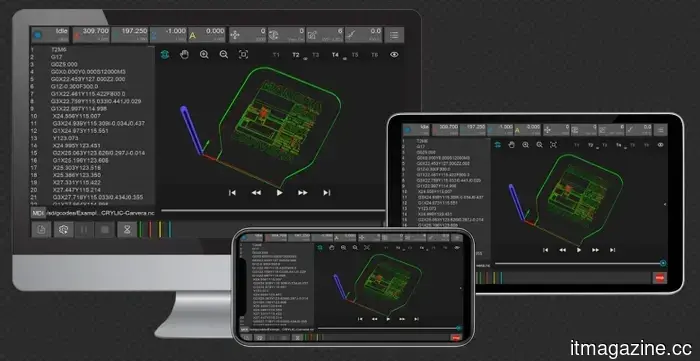Select the pan hand tool on the desktop monitor
Viewport: 700px width, 361px height.
pyautogui.click(x=184, y=54)
